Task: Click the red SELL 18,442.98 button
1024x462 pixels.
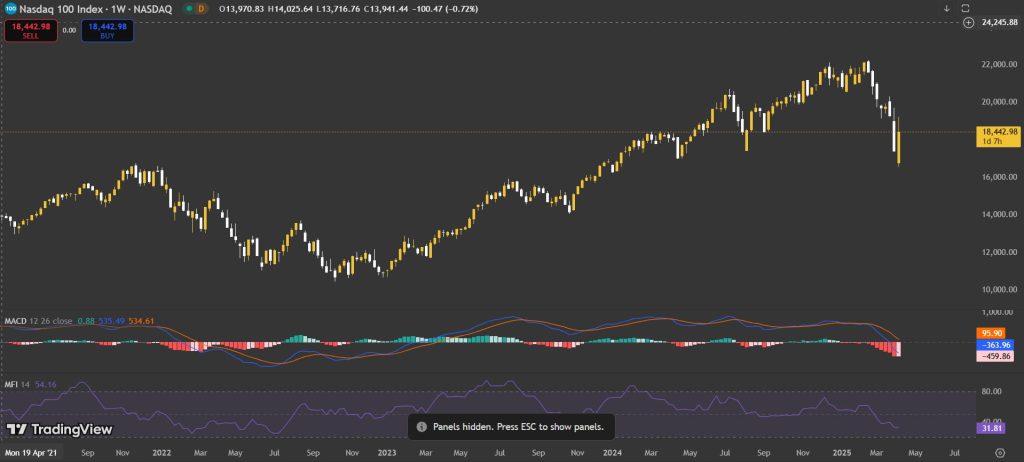Action: point(31,31)
